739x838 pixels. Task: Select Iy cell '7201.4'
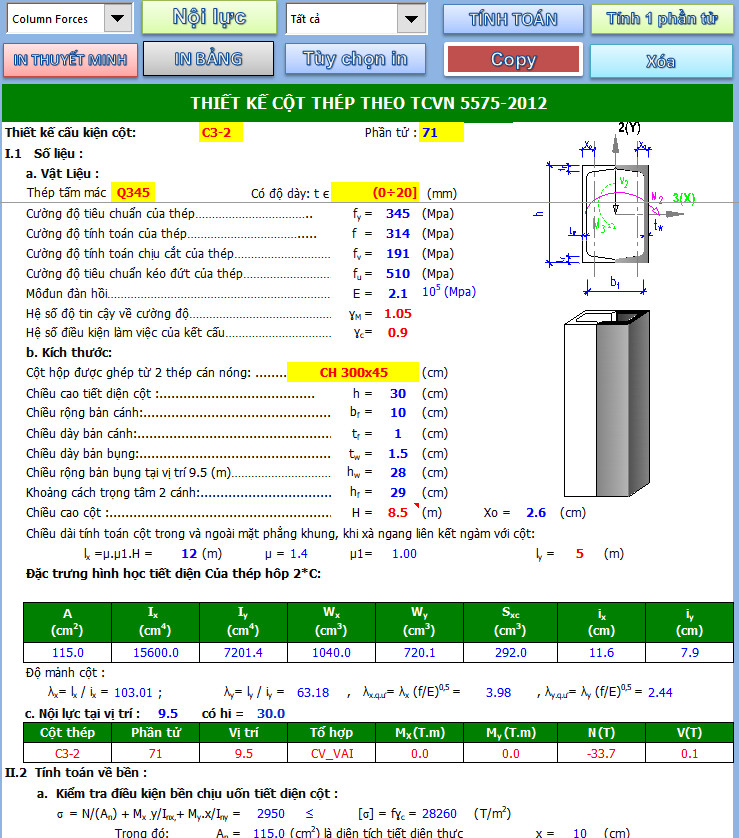(243, 653)
